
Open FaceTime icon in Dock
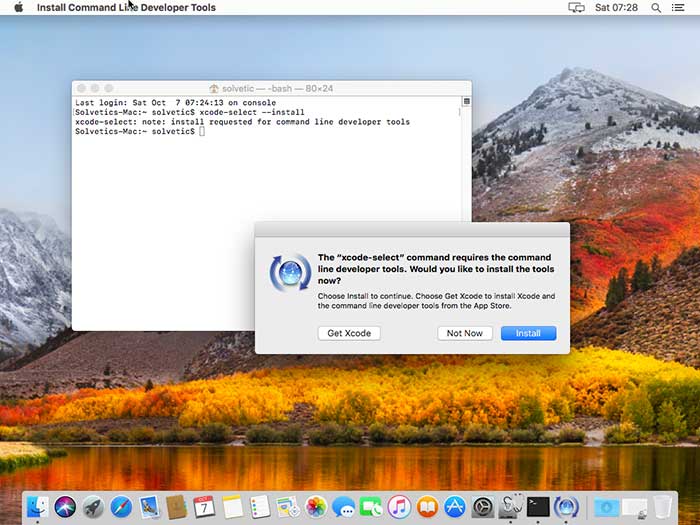click(371, 507)
